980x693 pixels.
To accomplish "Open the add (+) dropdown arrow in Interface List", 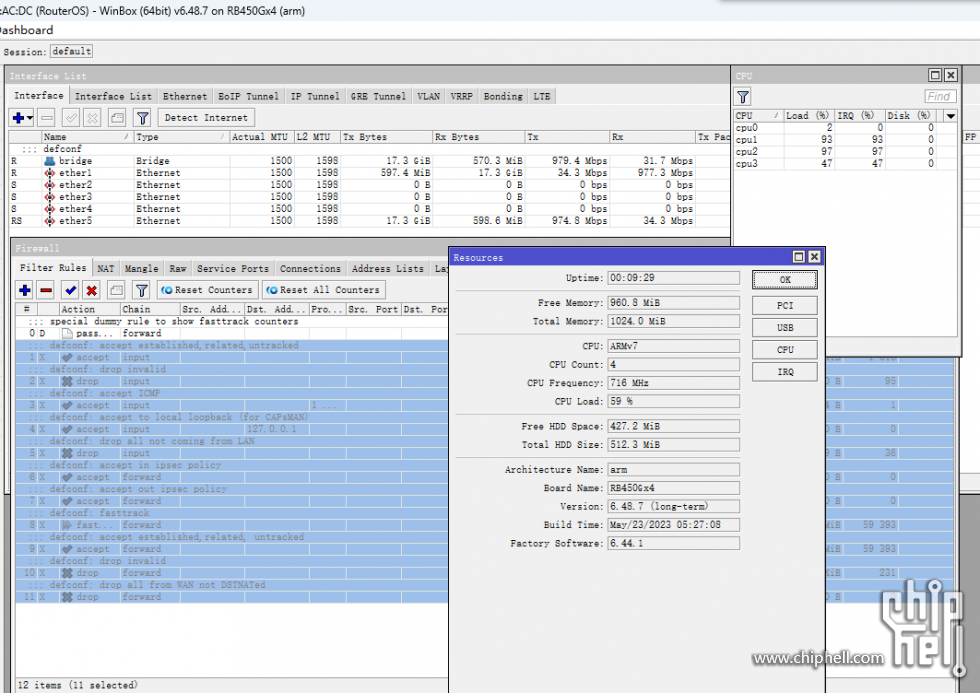I will (30, 117).
